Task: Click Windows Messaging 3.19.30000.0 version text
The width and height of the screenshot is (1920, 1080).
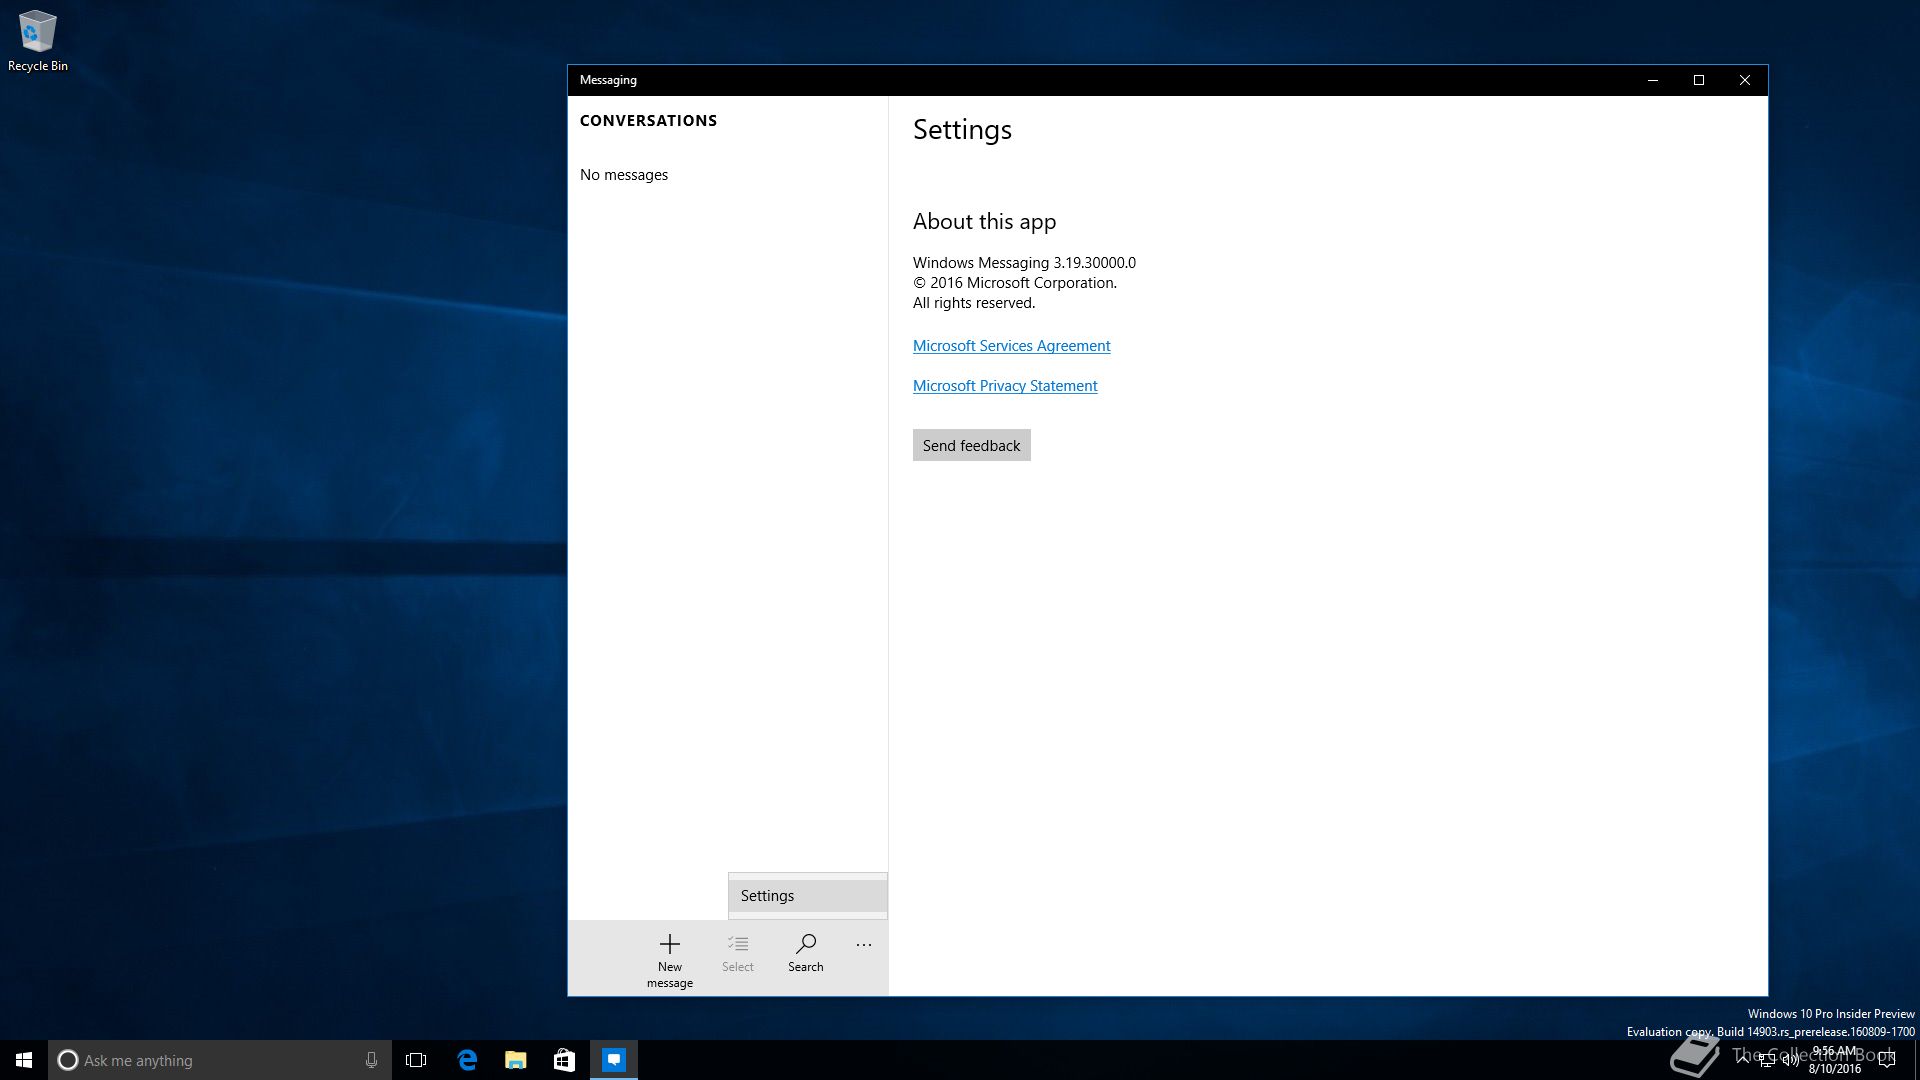Action: point(1024,263)
